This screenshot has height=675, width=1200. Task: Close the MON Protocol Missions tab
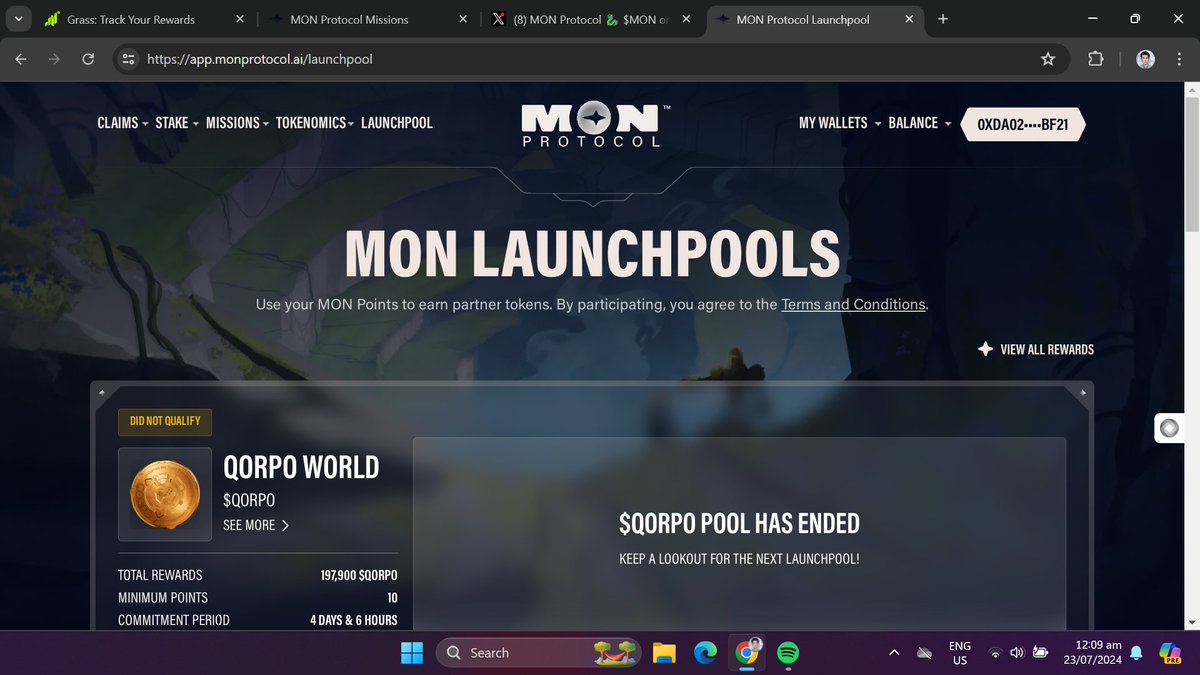point(462,19)
